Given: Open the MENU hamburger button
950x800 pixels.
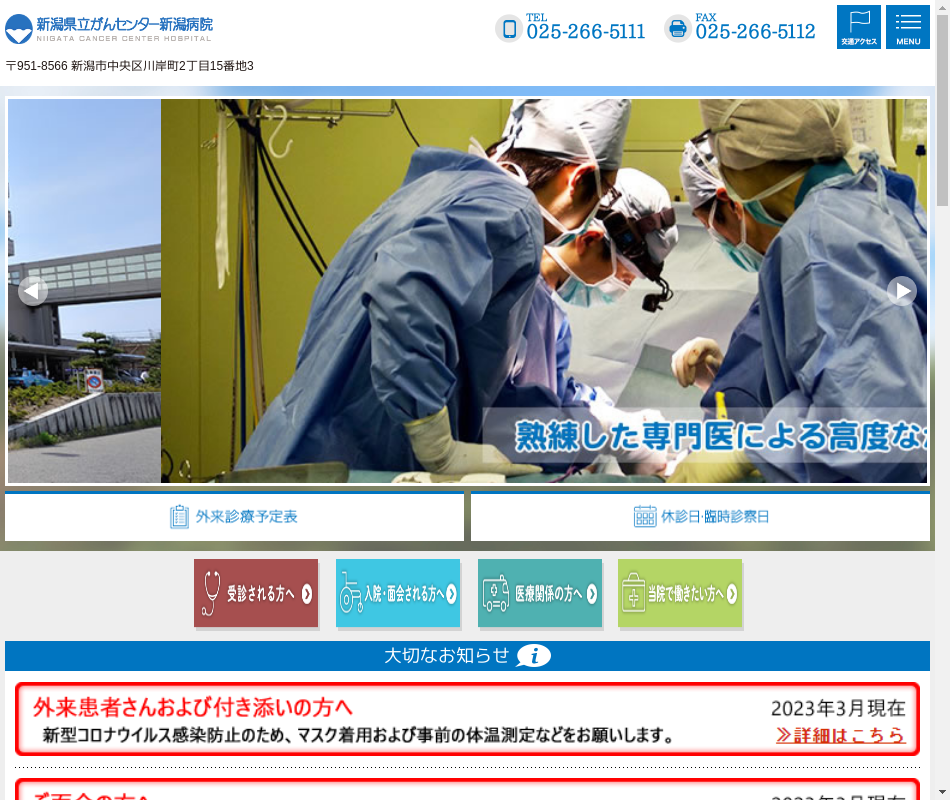Looking at the screenshot, I should click(908, 27).
